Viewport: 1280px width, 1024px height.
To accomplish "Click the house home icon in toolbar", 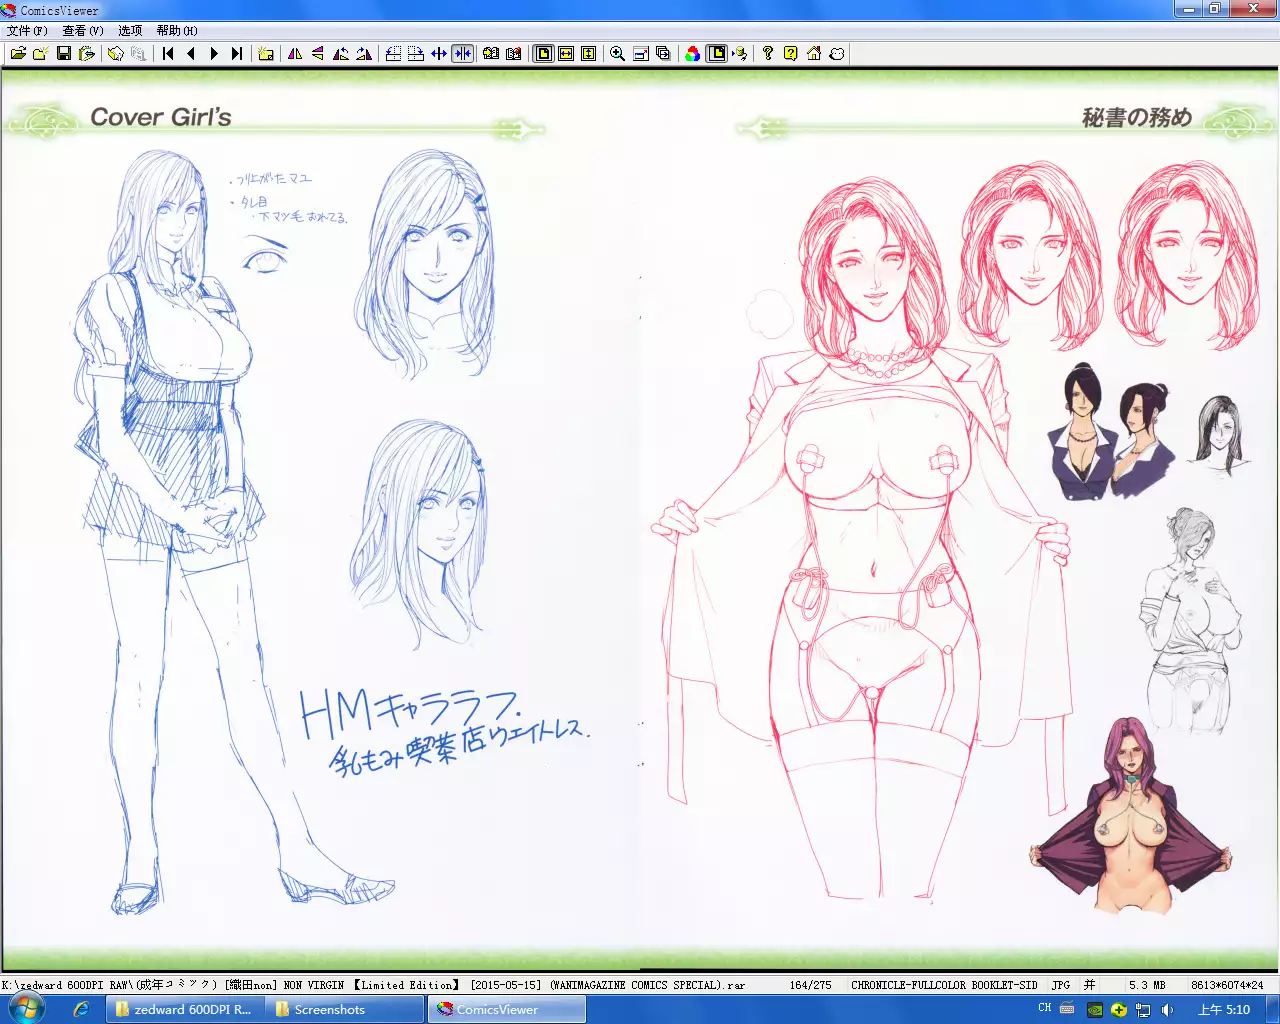I will 814,54.
